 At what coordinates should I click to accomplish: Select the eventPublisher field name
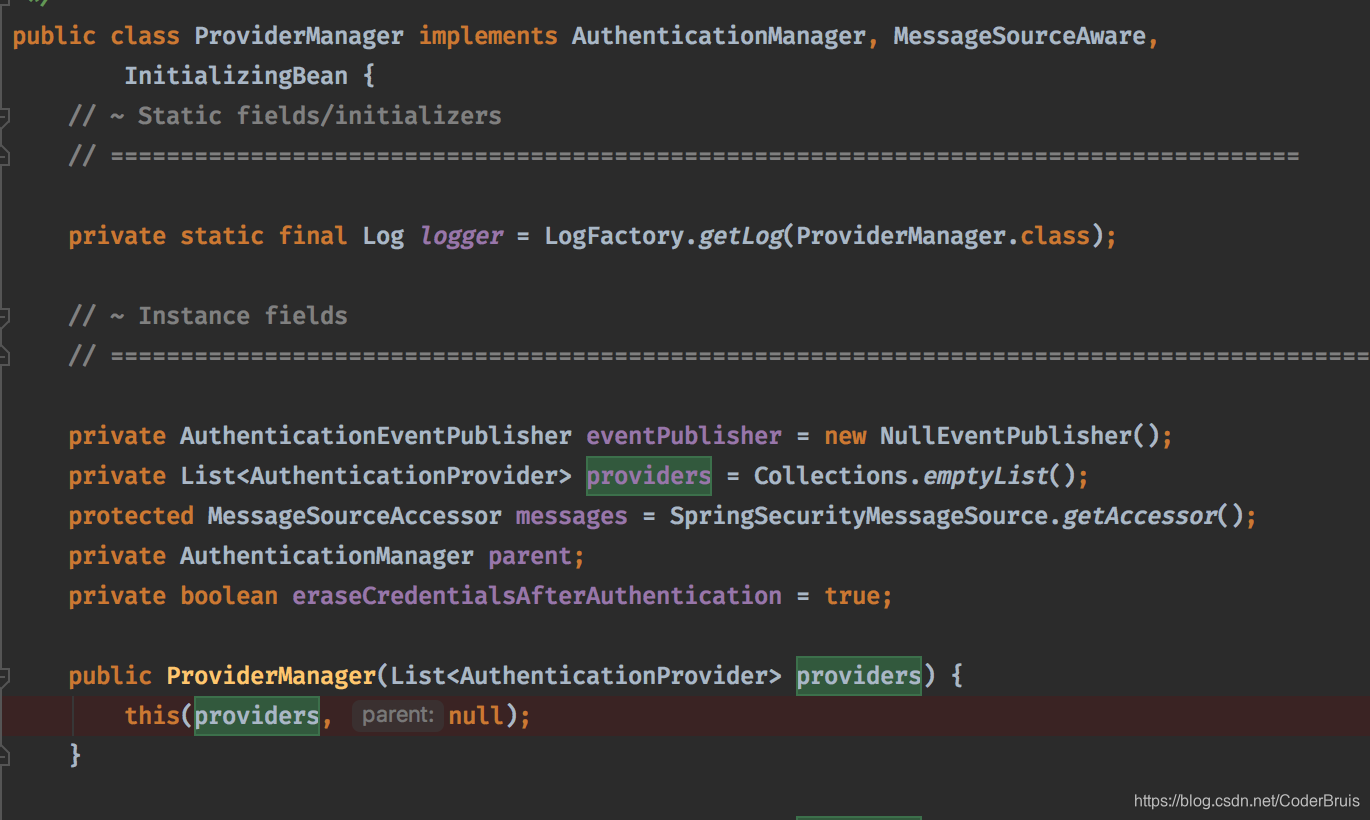point(684,436)
